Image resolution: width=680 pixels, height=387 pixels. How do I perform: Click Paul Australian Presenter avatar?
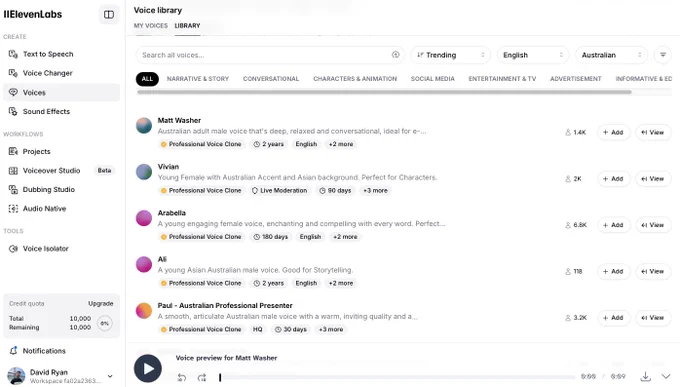pos(144,311)
